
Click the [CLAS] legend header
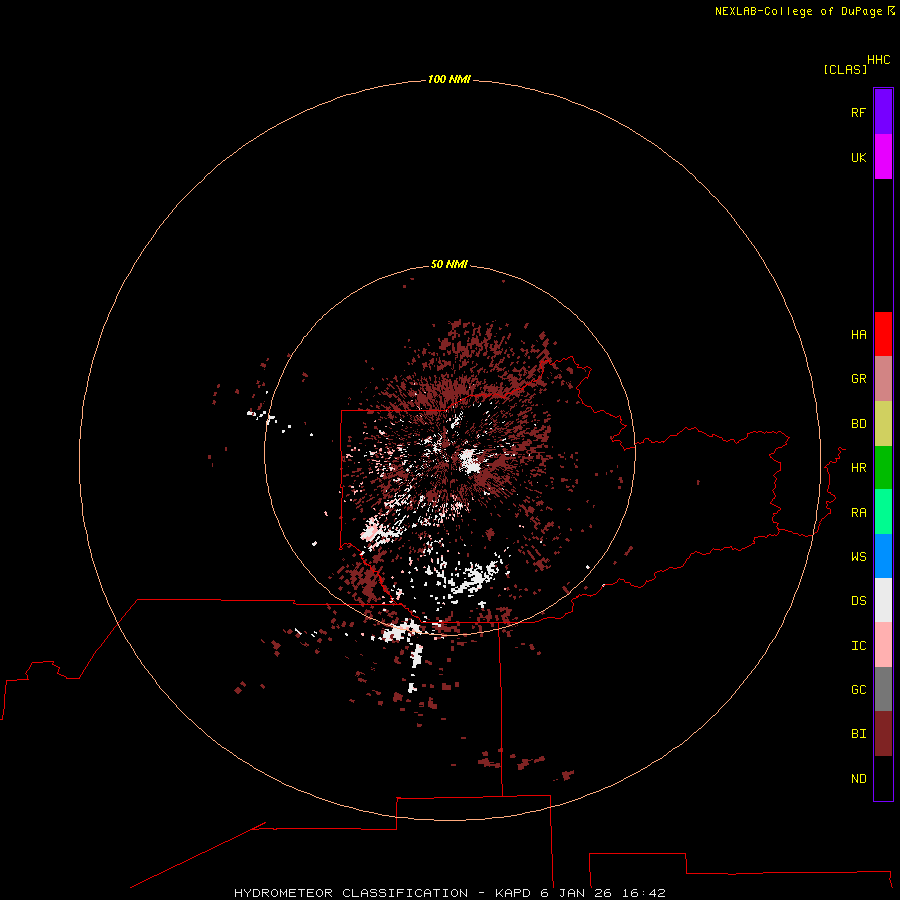[845, 69]
